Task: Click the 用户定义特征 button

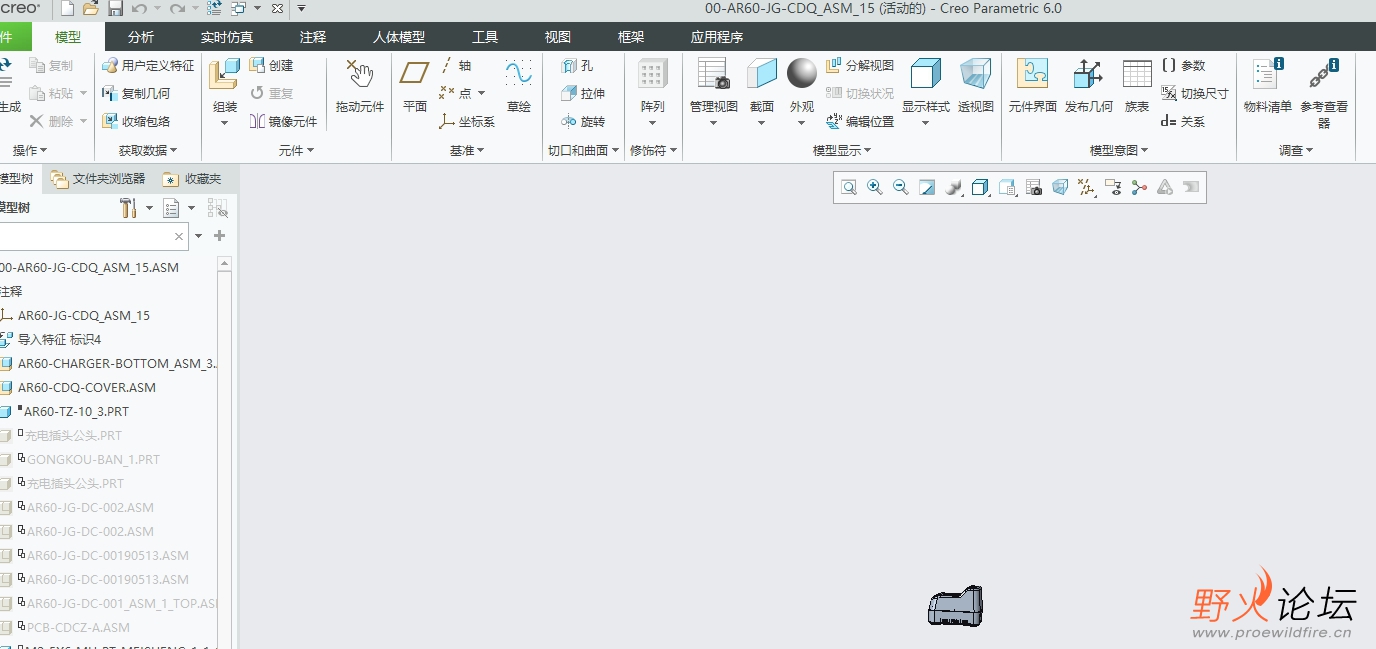Action: coord(148,65)
